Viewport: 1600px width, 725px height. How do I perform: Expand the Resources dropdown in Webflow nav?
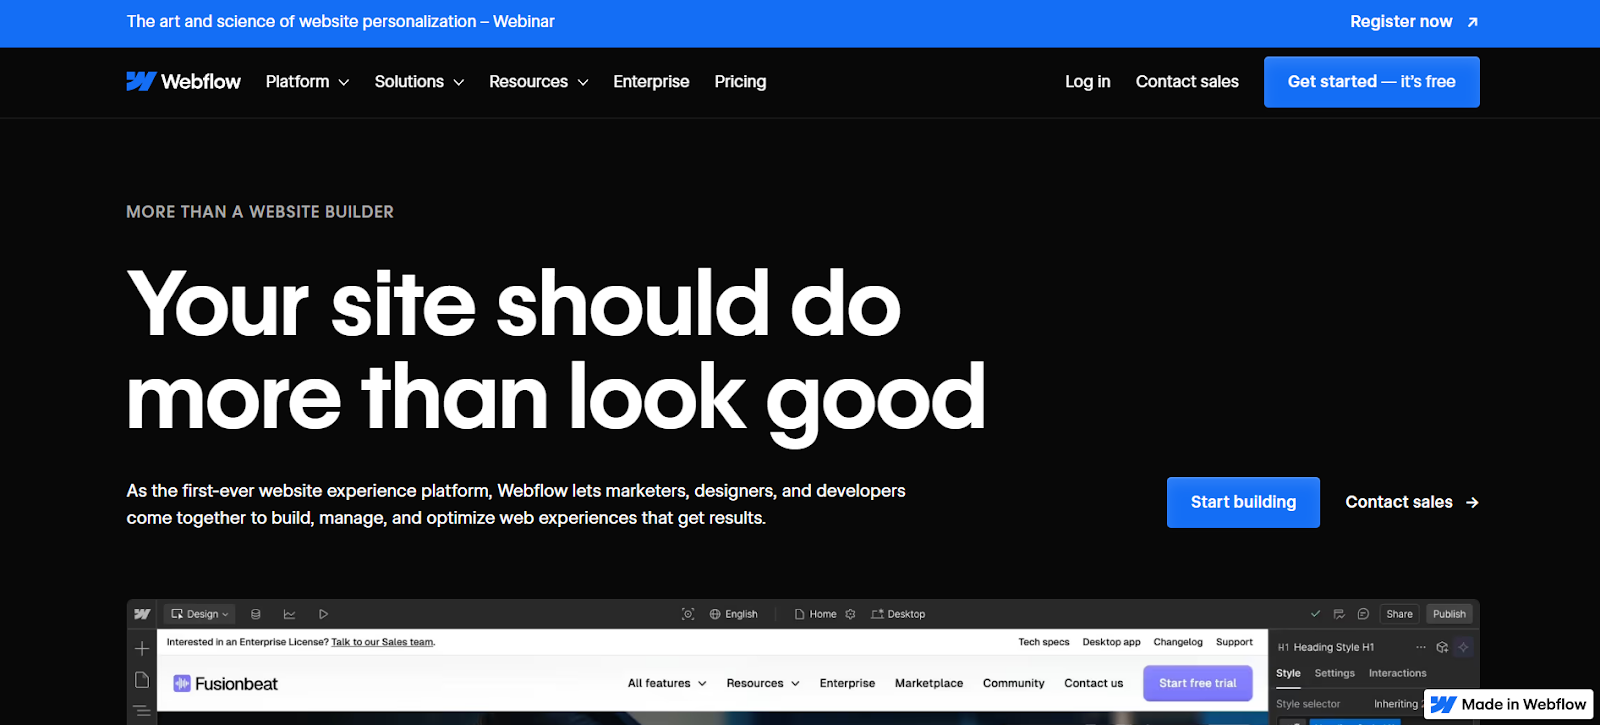point(538,82)
